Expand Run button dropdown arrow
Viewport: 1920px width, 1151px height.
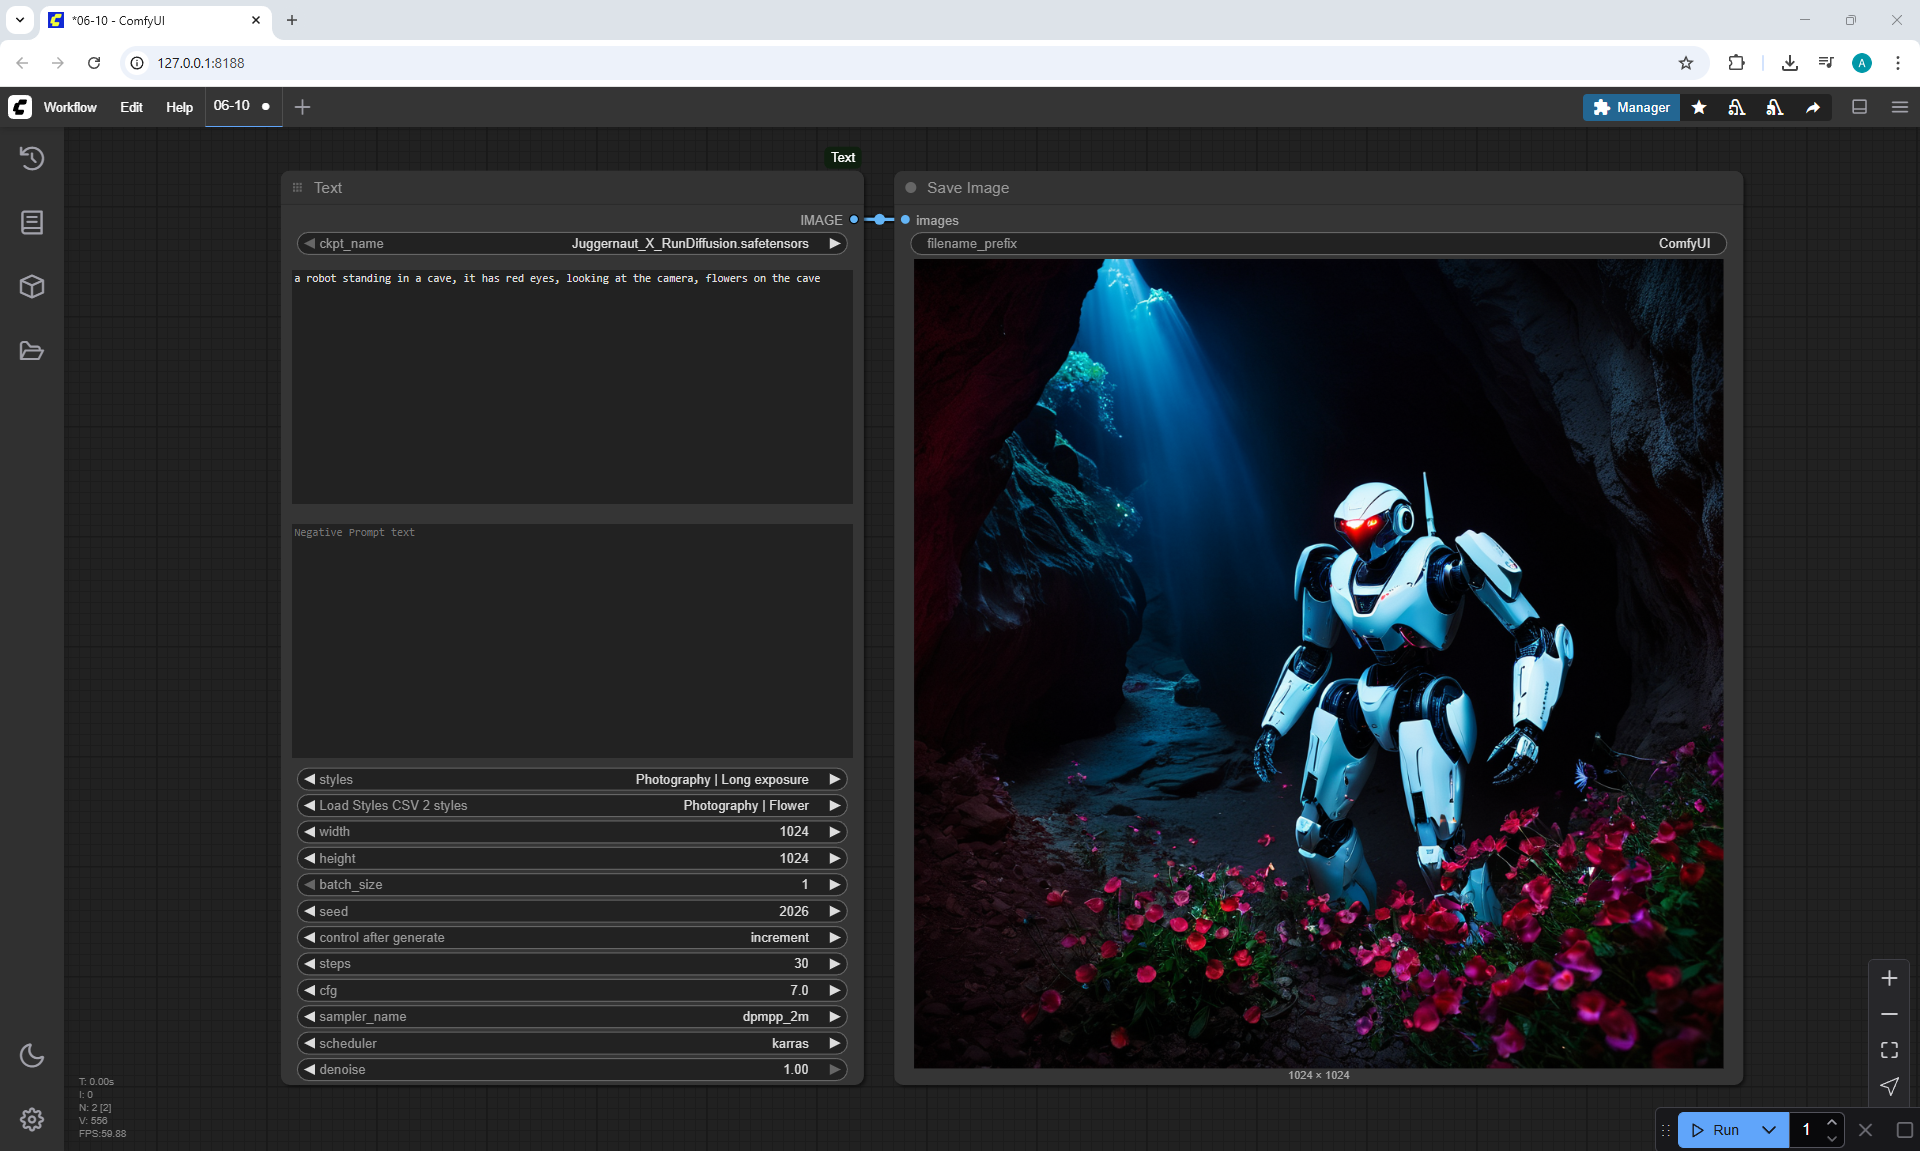(1769, 1130)
